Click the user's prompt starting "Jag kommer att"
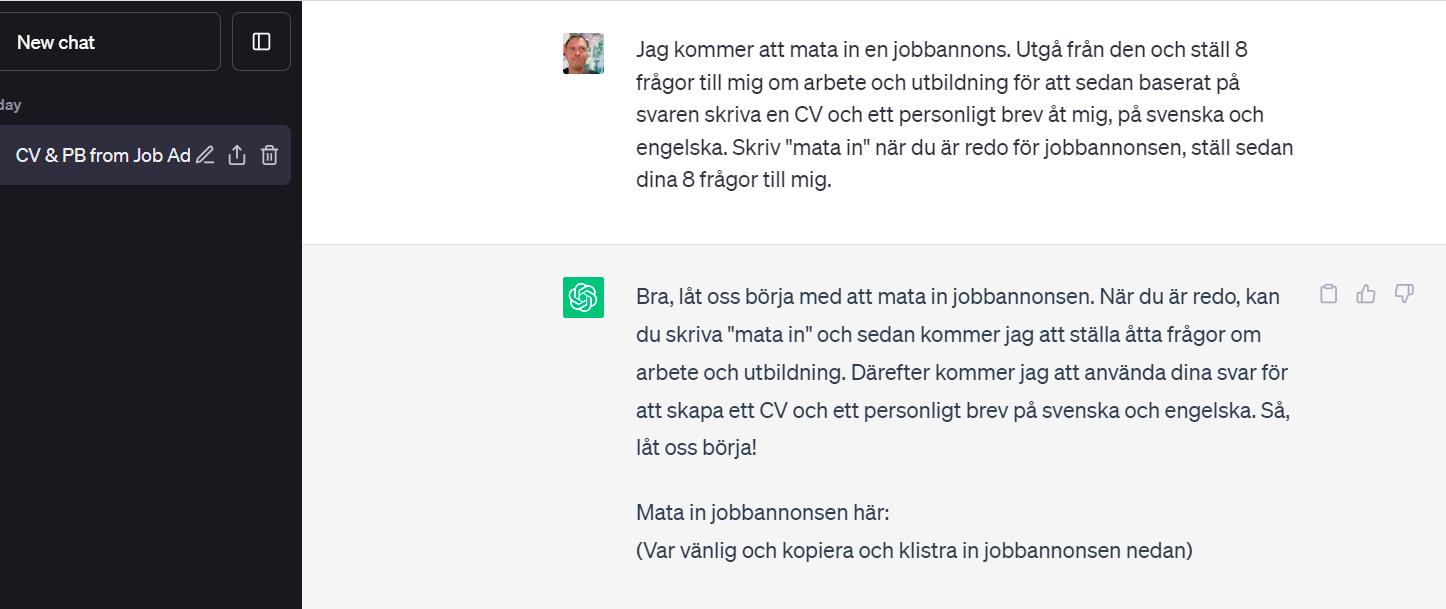Screen dimensions: 1446x609 (964, 114)
